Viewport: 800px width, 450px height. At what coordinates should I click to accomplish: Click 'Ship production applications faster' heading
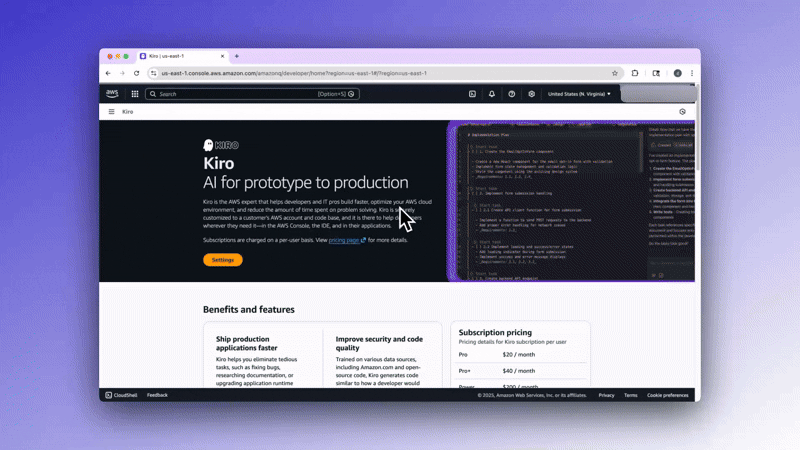point(246,343)
